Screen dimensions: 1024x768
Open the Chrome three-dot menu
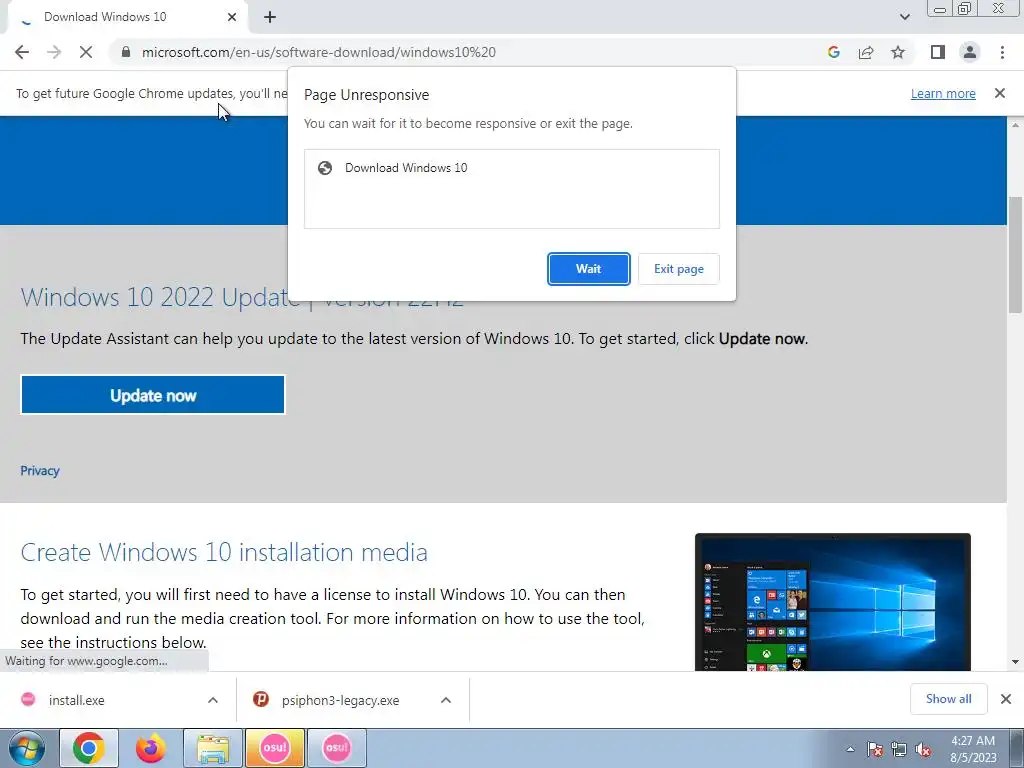[x=1002, y=52]
